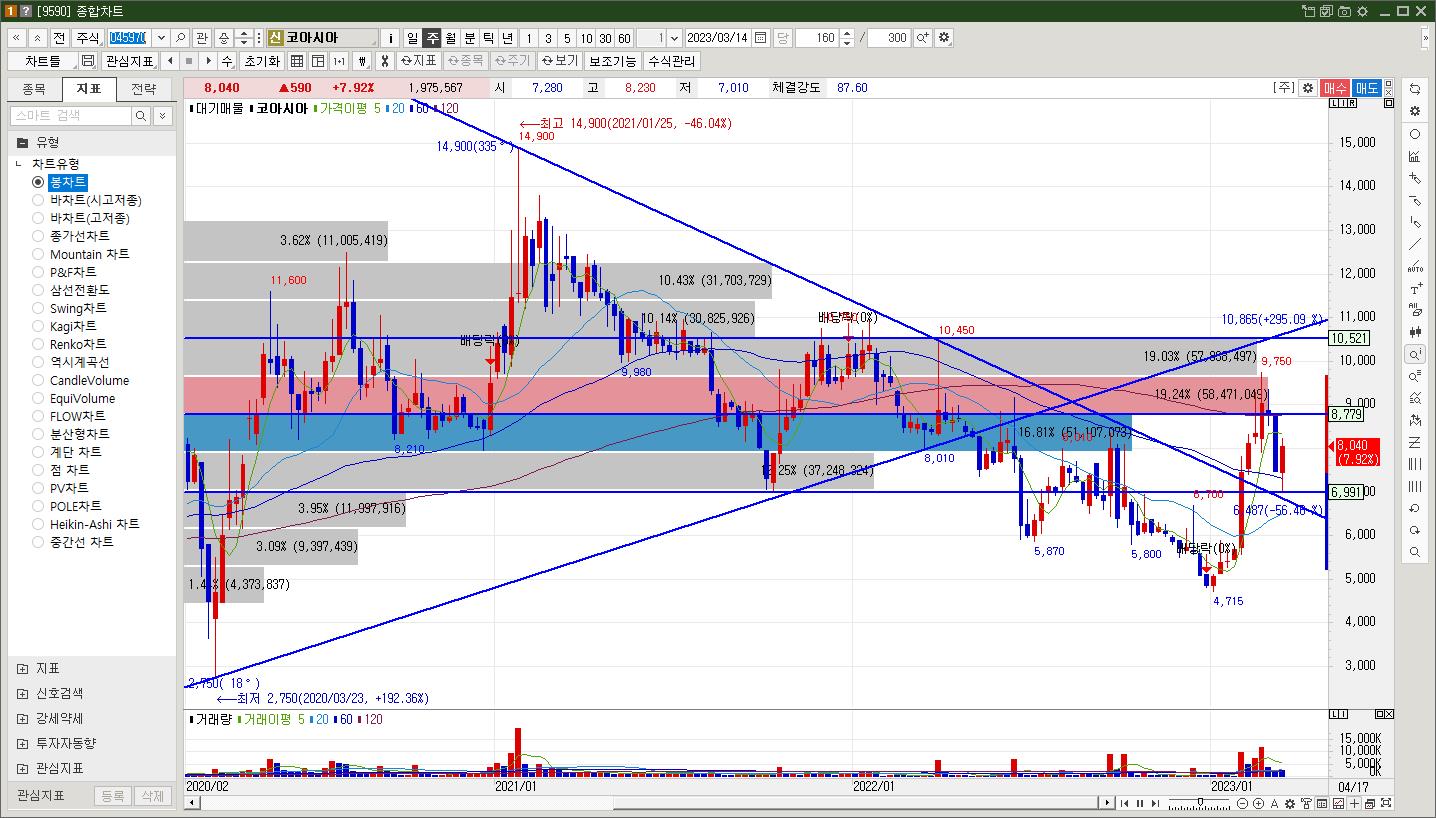Expand the 신호검색 tree section
Viewport: 1436px width, 818px height.
(x=22, y=693)
